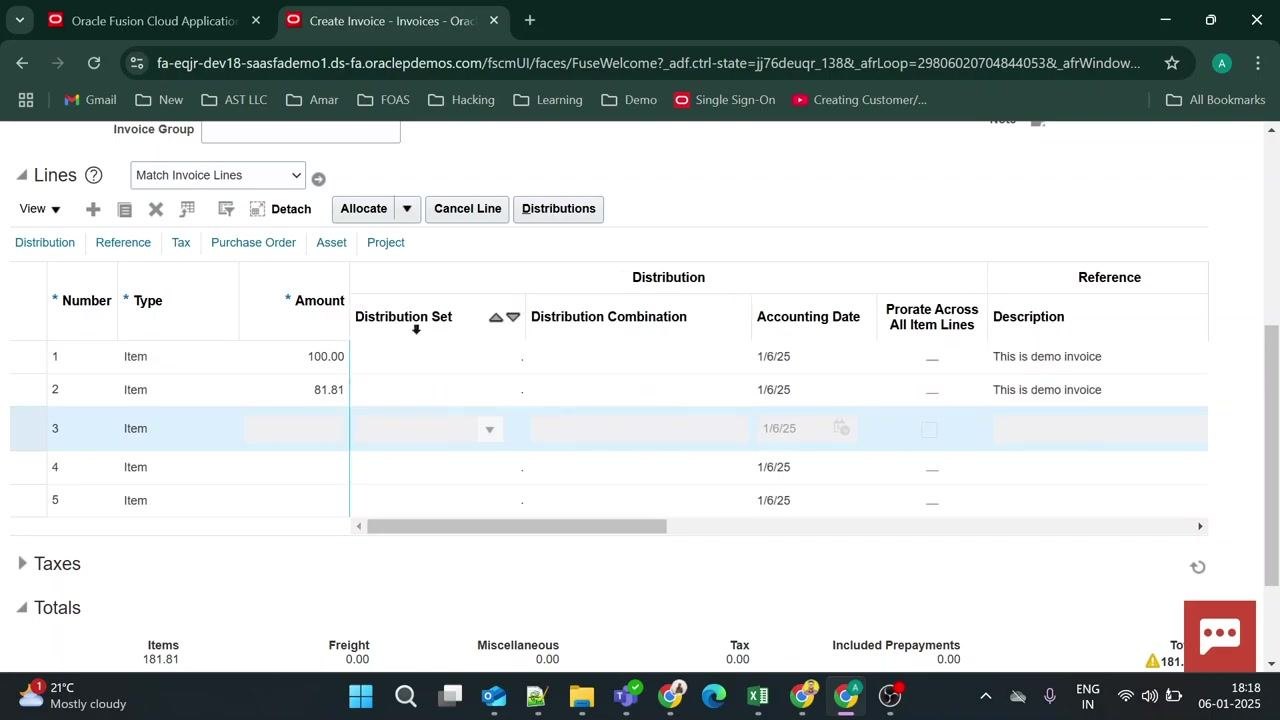Click amount 81.81 in row 2
The height and width of the screenshot is (720, 1280).
(329, 390)
